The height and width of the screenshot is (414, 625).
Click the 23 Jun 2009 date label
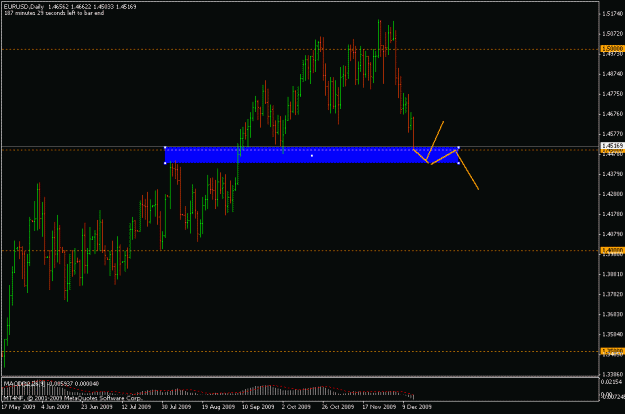(97, 407)
